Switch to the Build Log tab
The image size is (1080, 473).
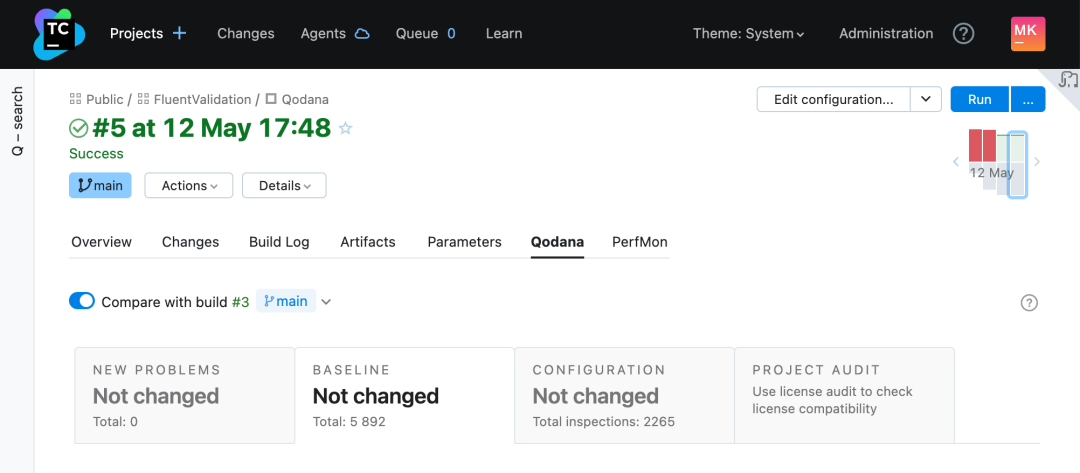coord(279,242)
